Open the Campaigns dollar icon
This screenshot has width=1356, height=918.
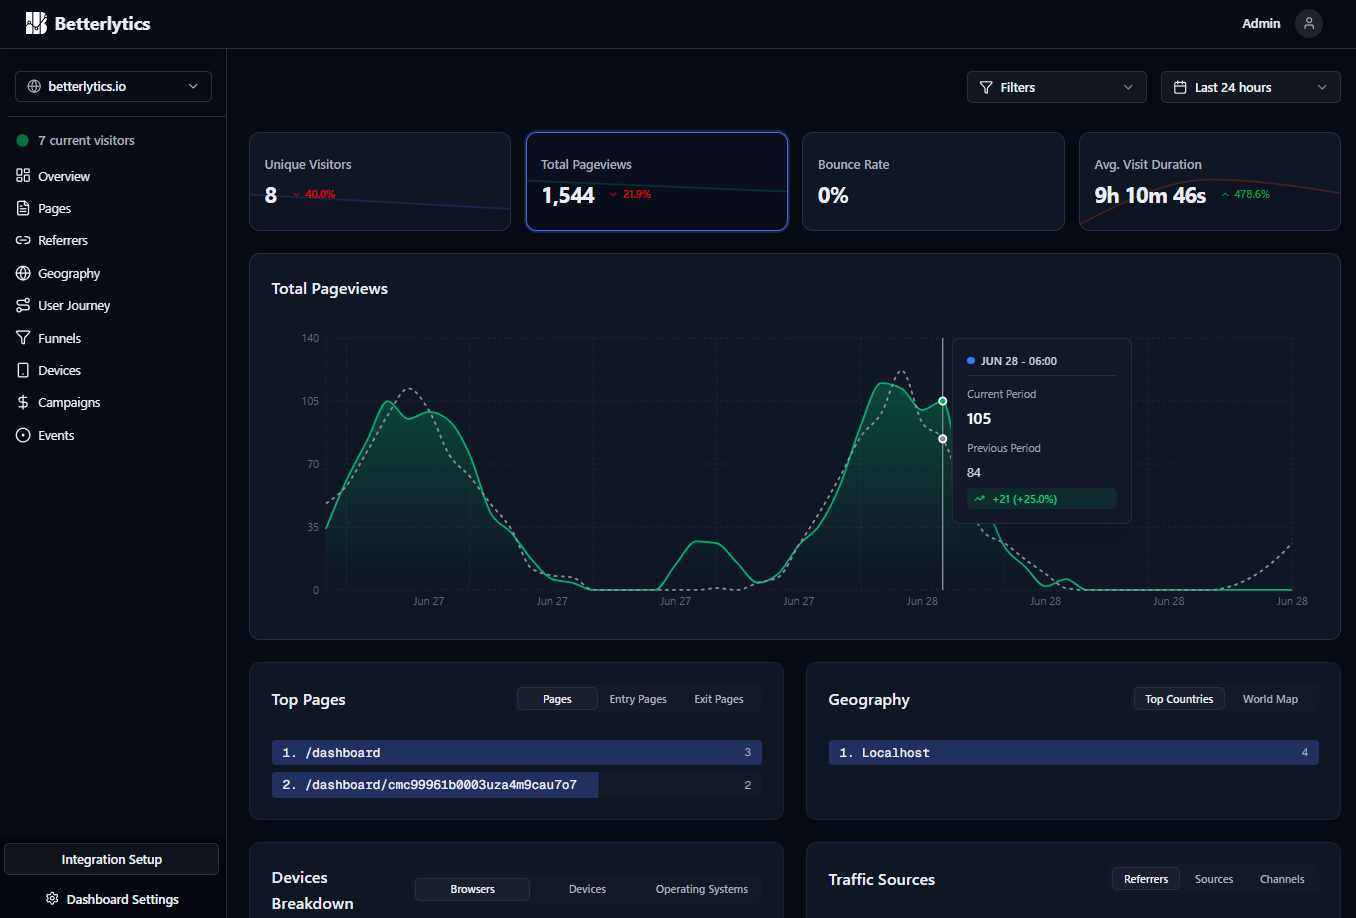click(x=23, y=402)
